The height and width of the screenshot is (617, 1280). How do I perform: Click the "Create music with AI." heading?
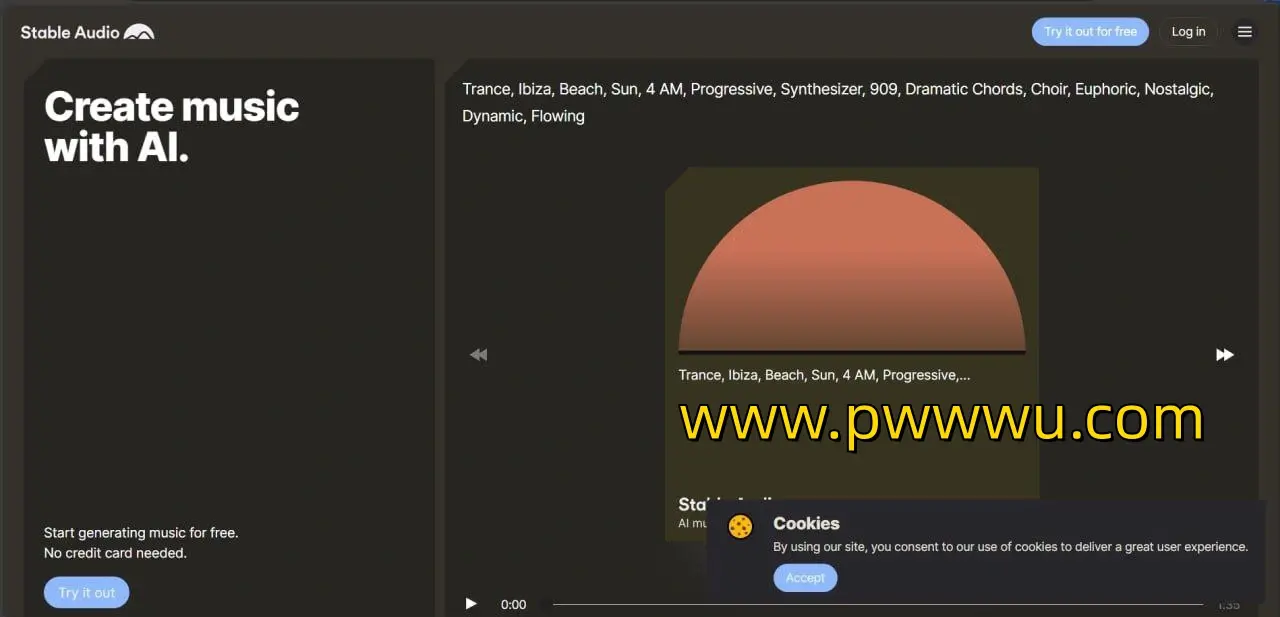(x=171, y=127)
